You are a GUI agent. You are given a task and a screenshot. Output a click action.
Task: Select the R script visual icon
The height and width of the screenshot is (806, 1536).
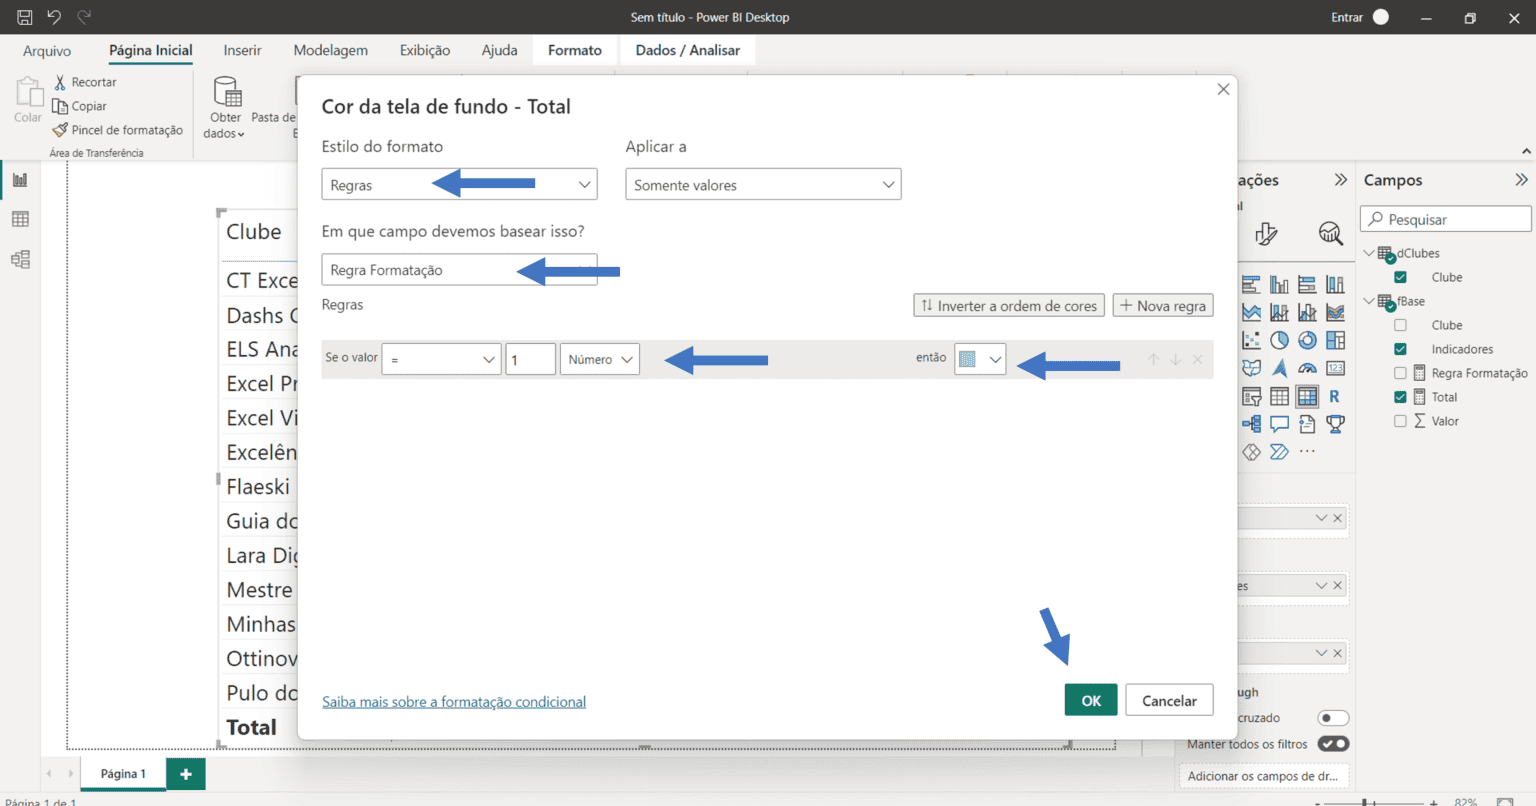click(1335, 396)
